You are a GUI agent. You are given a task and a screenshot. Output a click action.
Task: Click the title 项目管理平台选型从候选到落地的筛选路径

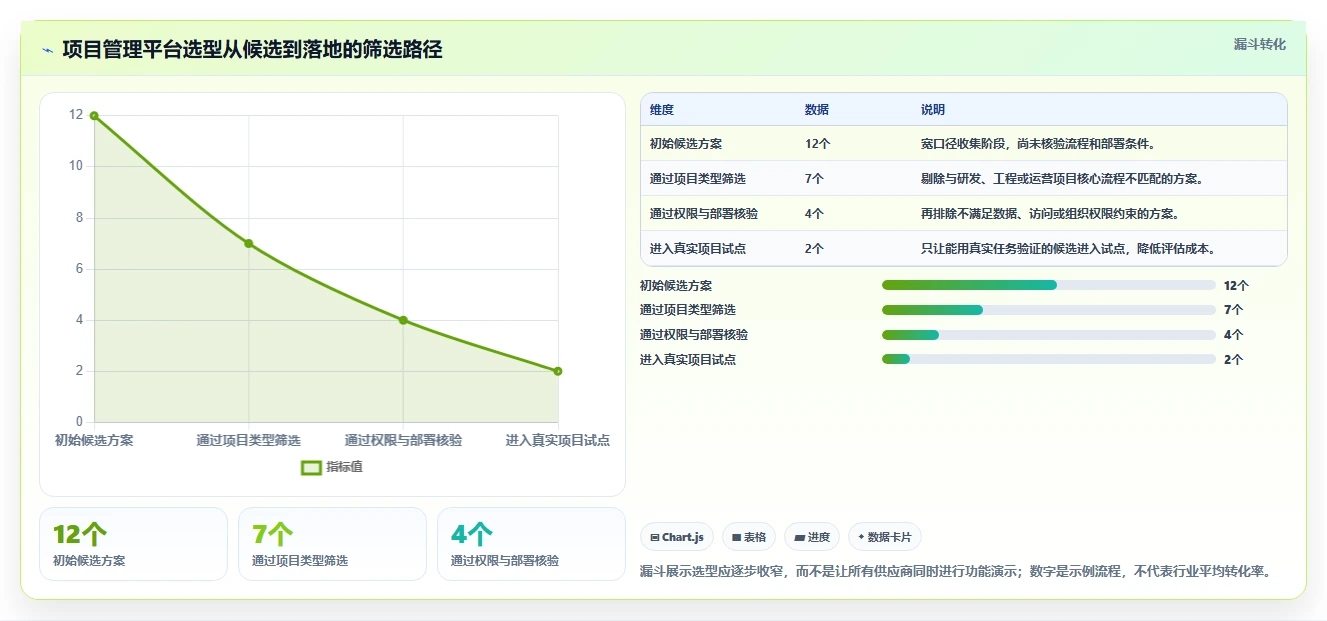pos(252,49)
